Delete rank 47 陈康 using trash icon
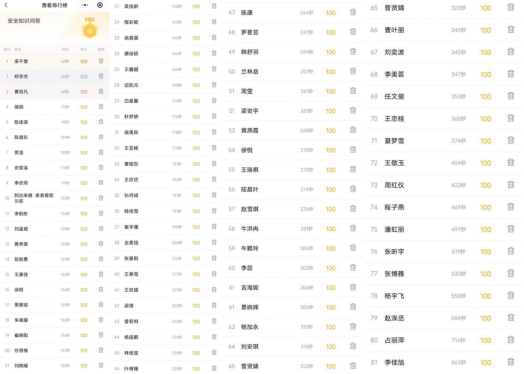The width and height of the screenshot is (524, 374). (x=353, y=12)
